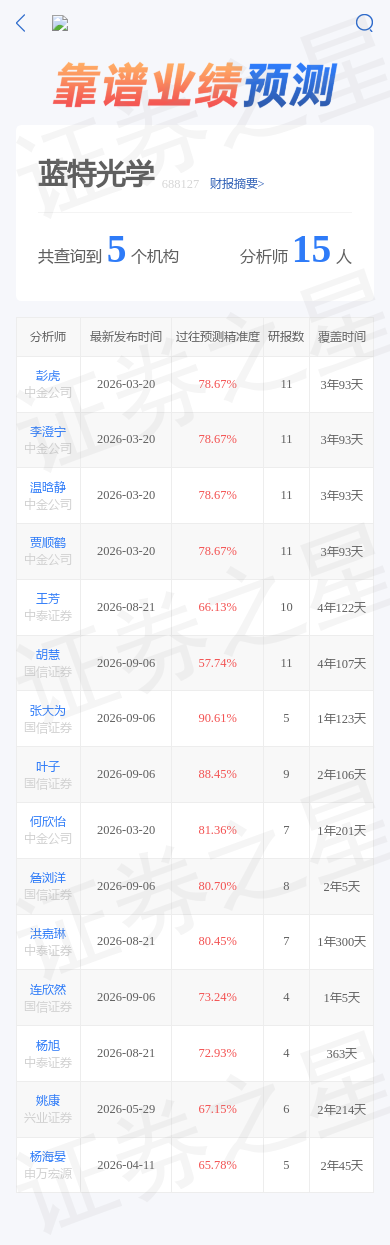
Task: Select analyst 叶子 of 国信证券
Action: click(x=48, y=766)
